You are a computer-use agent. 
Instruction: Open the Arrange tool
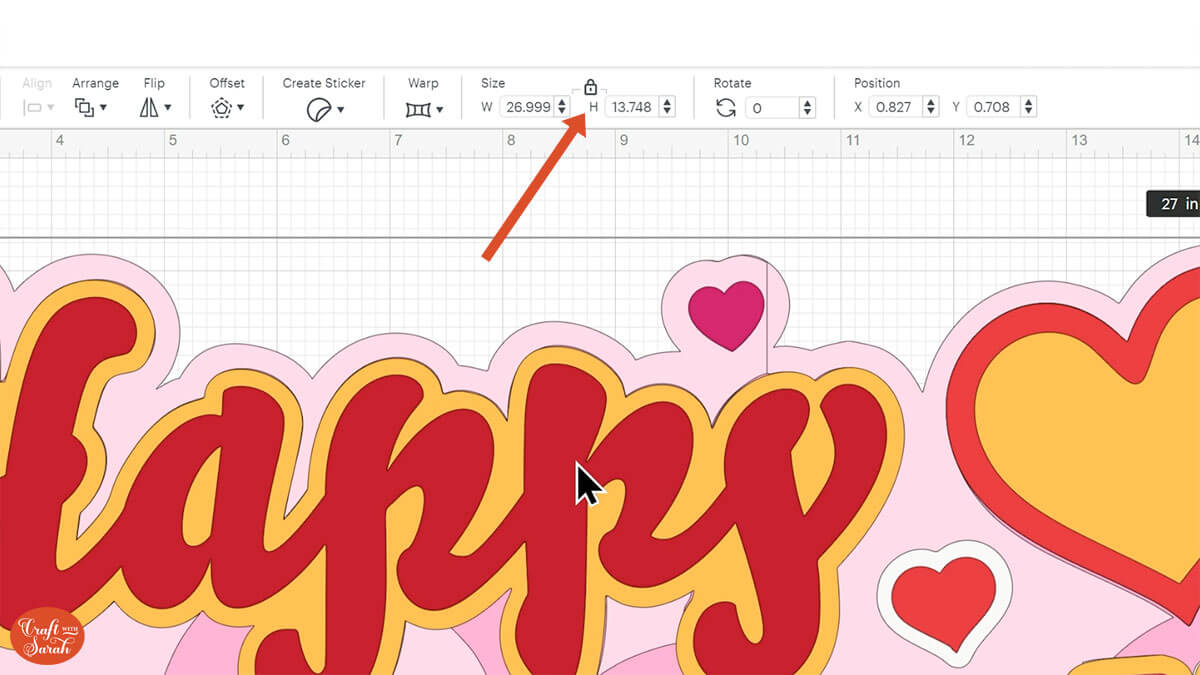[x=84, y=107]
